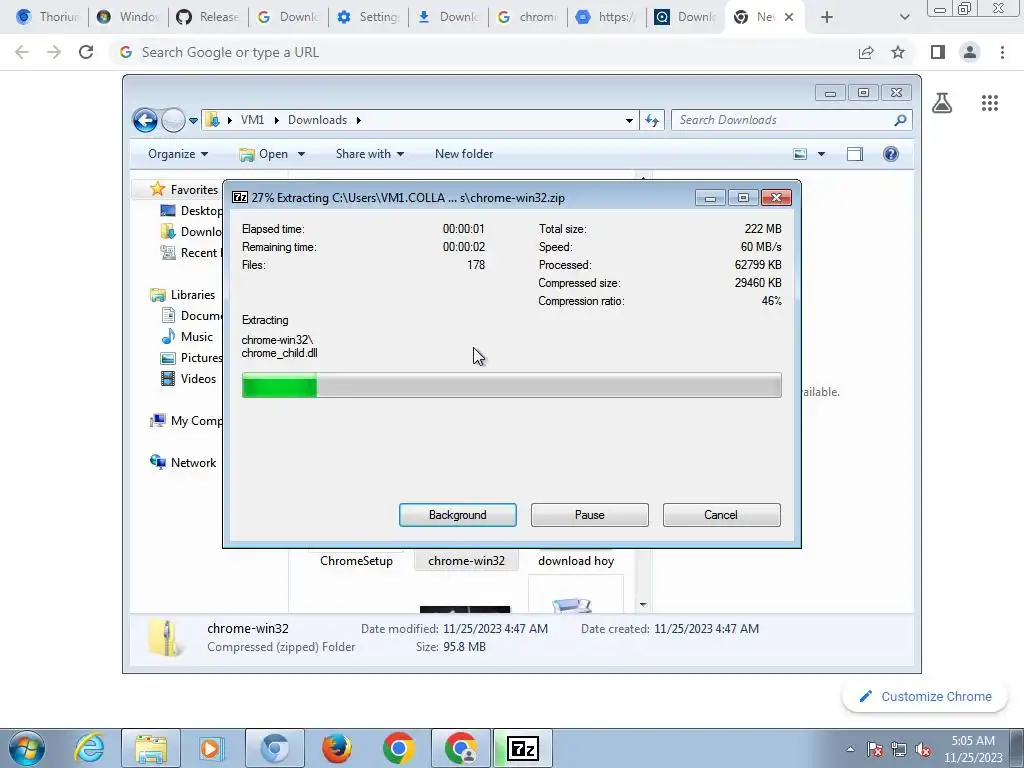This screenshot has width=1024, height=768.
Task: Switch to the Windows tab
Action: pyautogui.click(x=129, y=17)
